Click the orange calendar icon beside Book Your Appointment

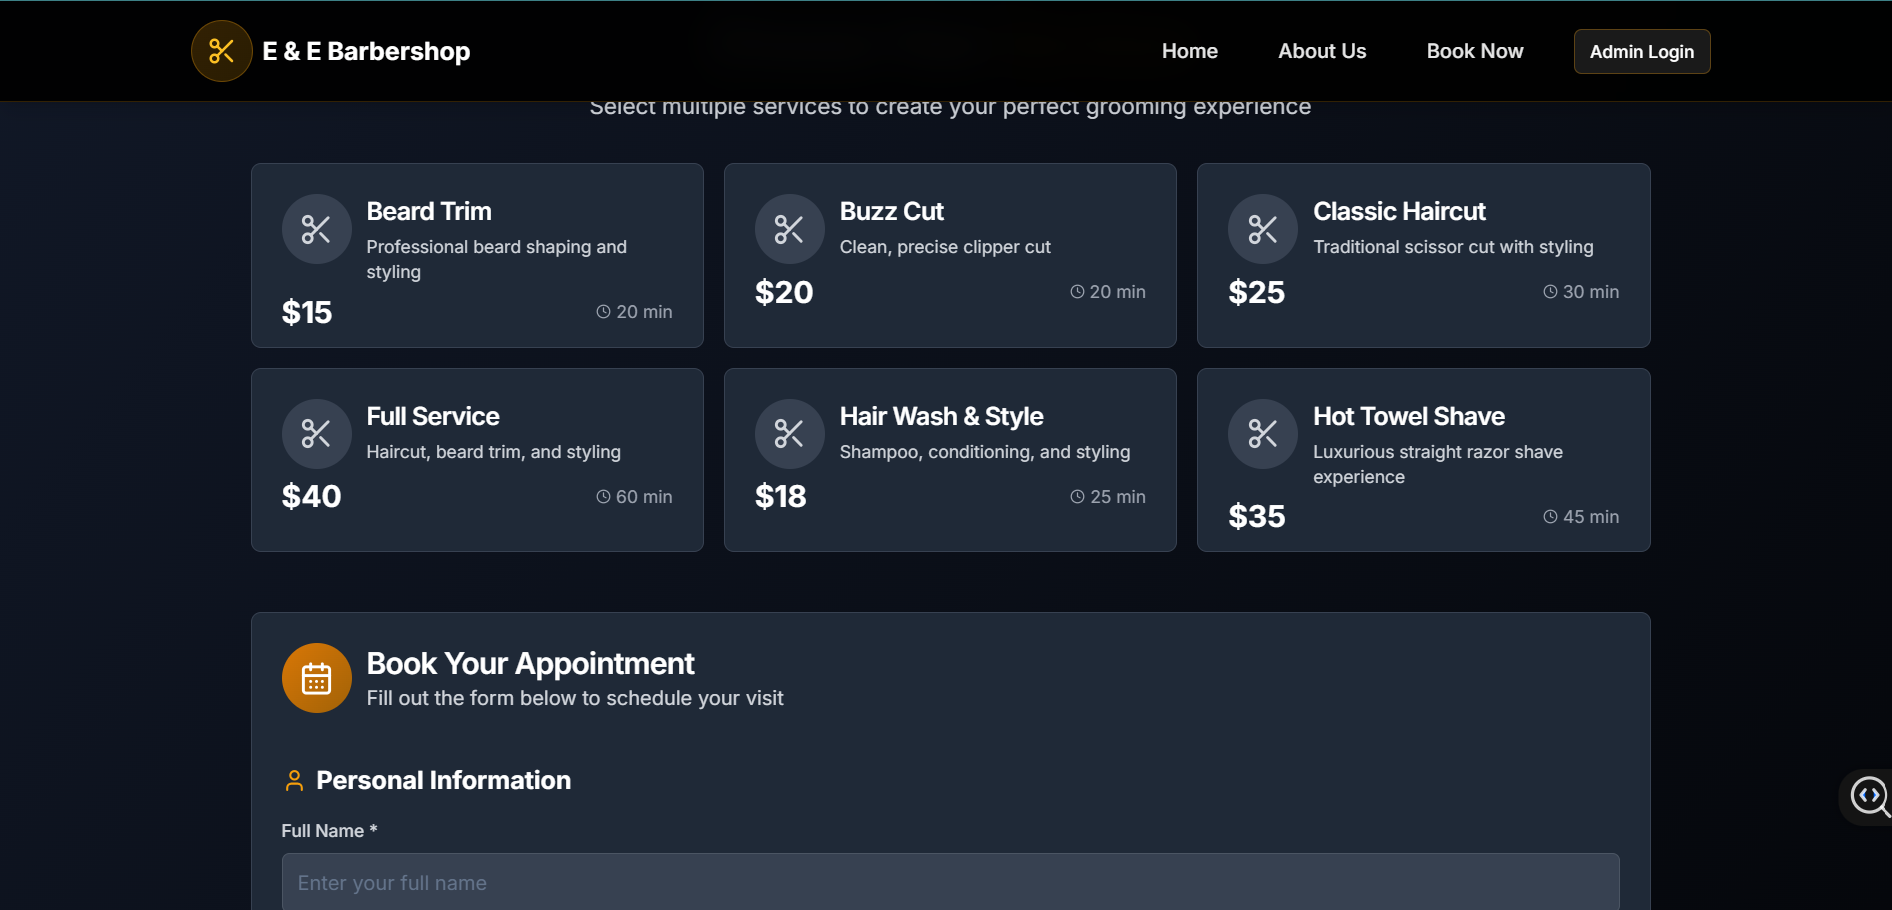(x=316, y=678)
